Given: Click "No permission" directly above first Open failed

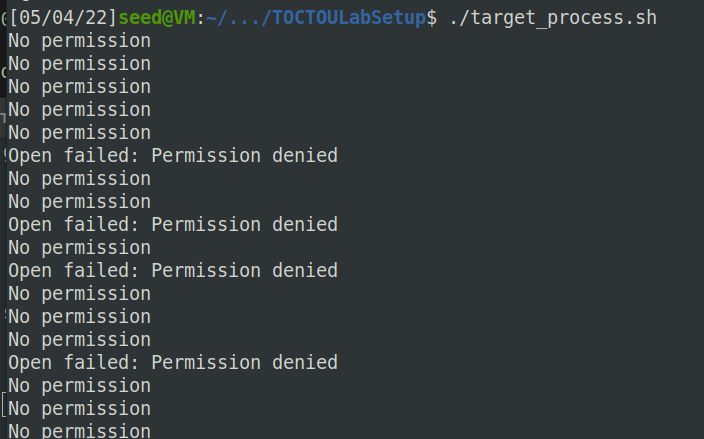Looking at the screenshot, I should tap(79, 133).
